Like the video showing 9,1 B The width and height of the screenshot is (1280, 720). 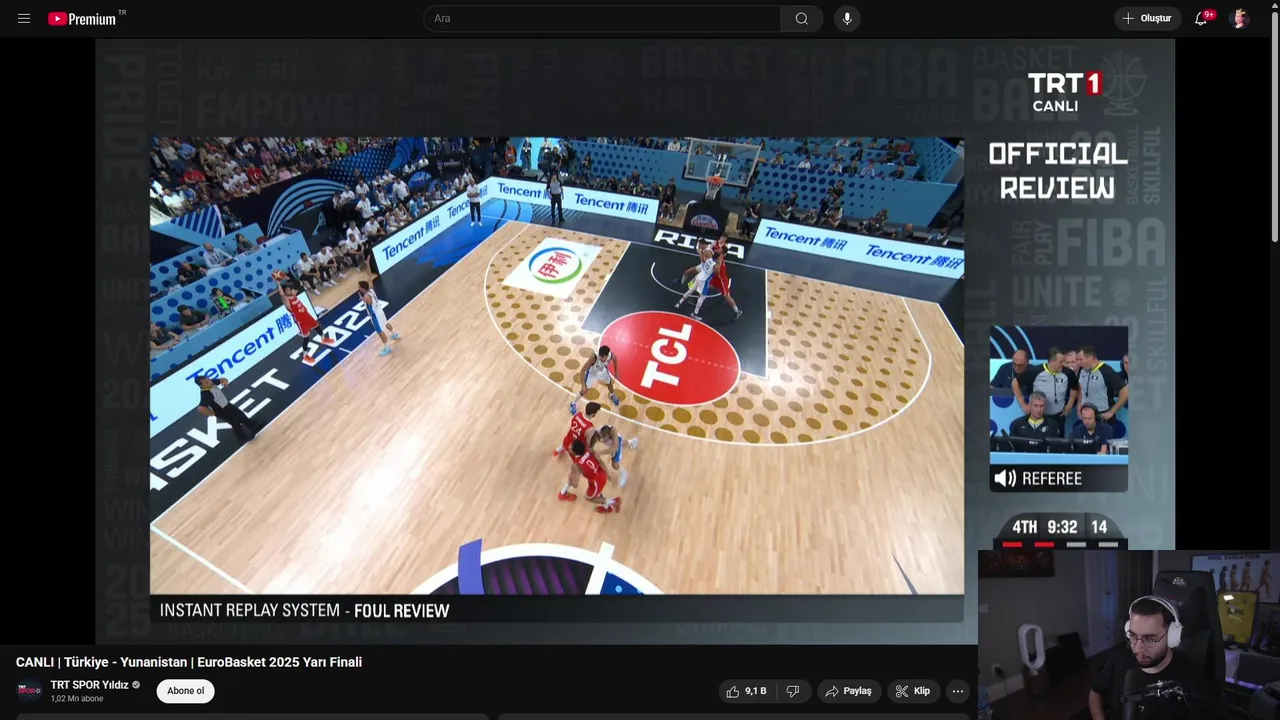tap(747, 691)
